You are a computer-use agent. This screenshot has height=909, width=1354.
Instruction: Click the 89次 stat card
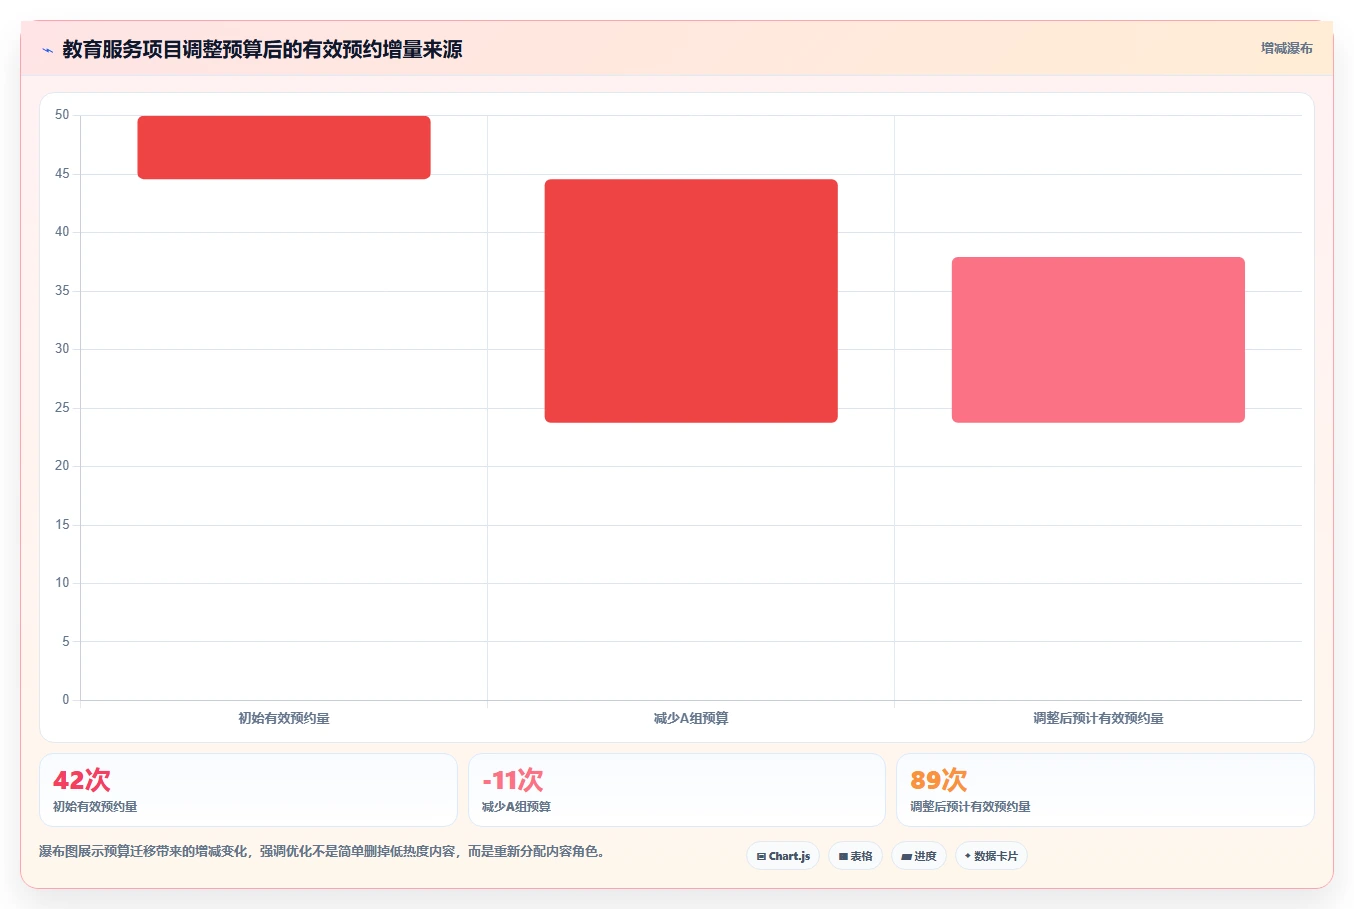tap(1105, 790)
